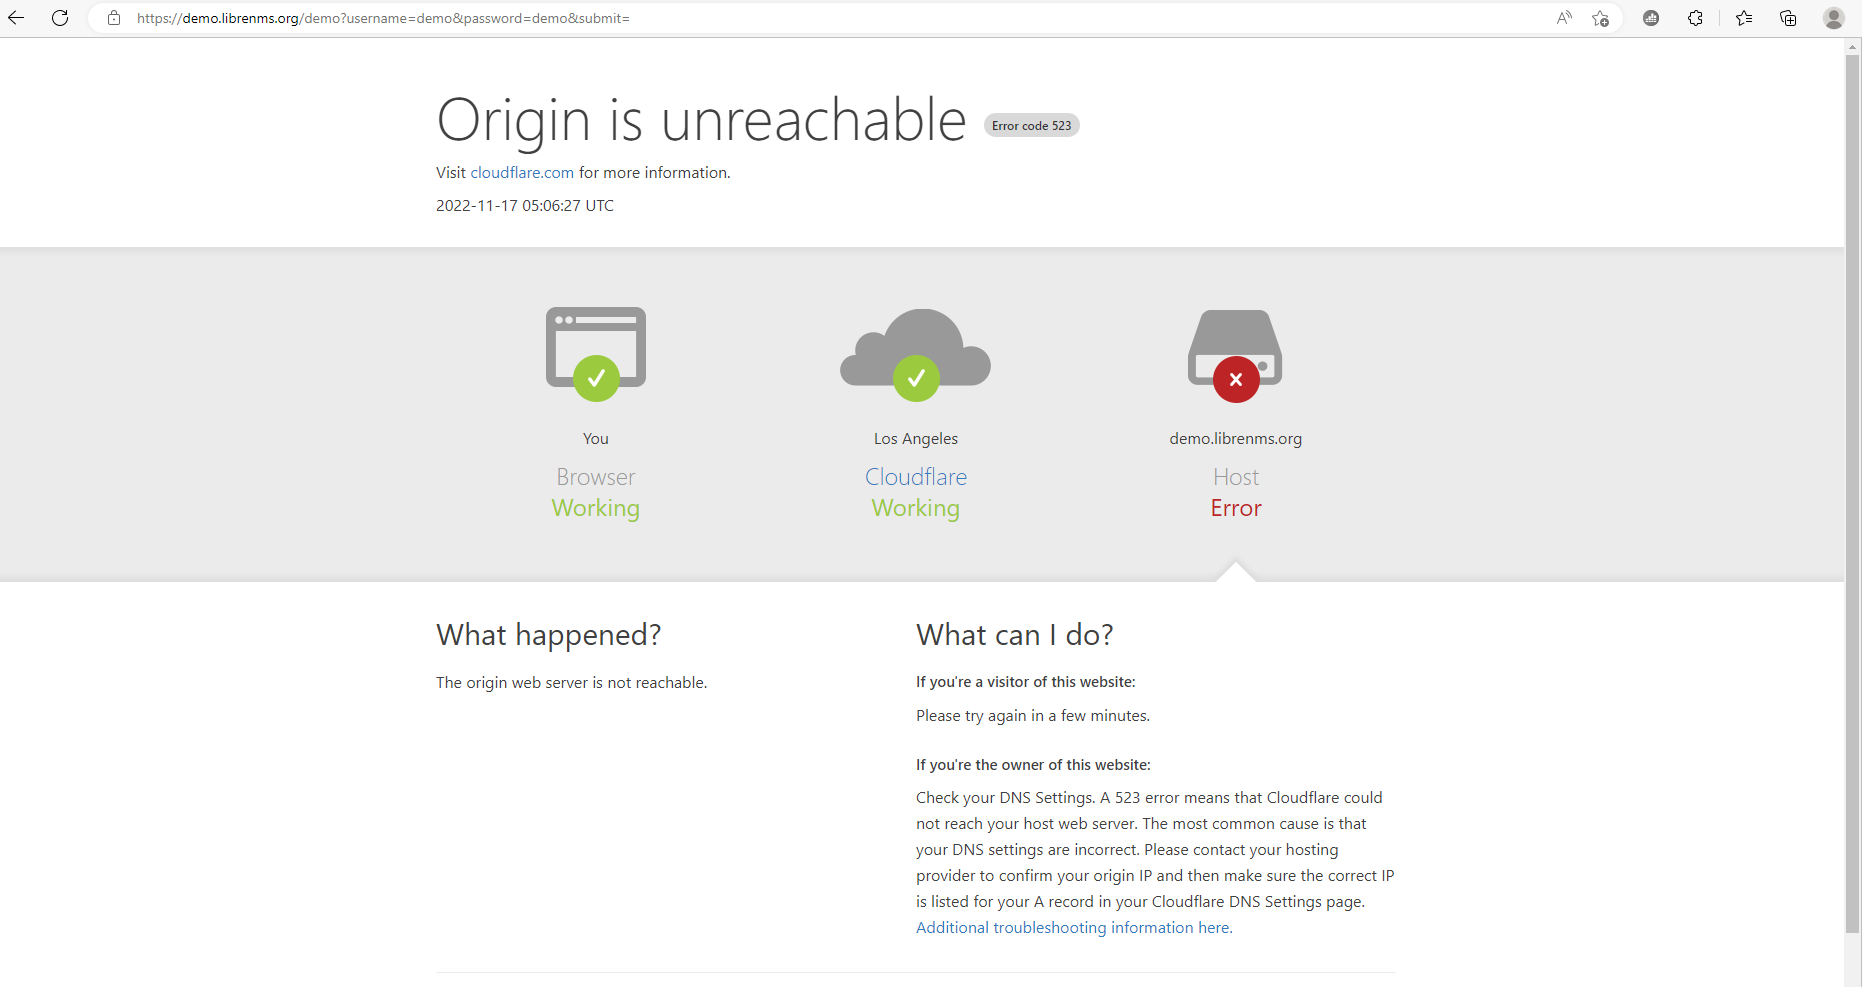Viewport: 1862px width, 987px height.
Task: Click the scrollbar up arrow
Action: pyautogui.click(x=1853, y=45)
